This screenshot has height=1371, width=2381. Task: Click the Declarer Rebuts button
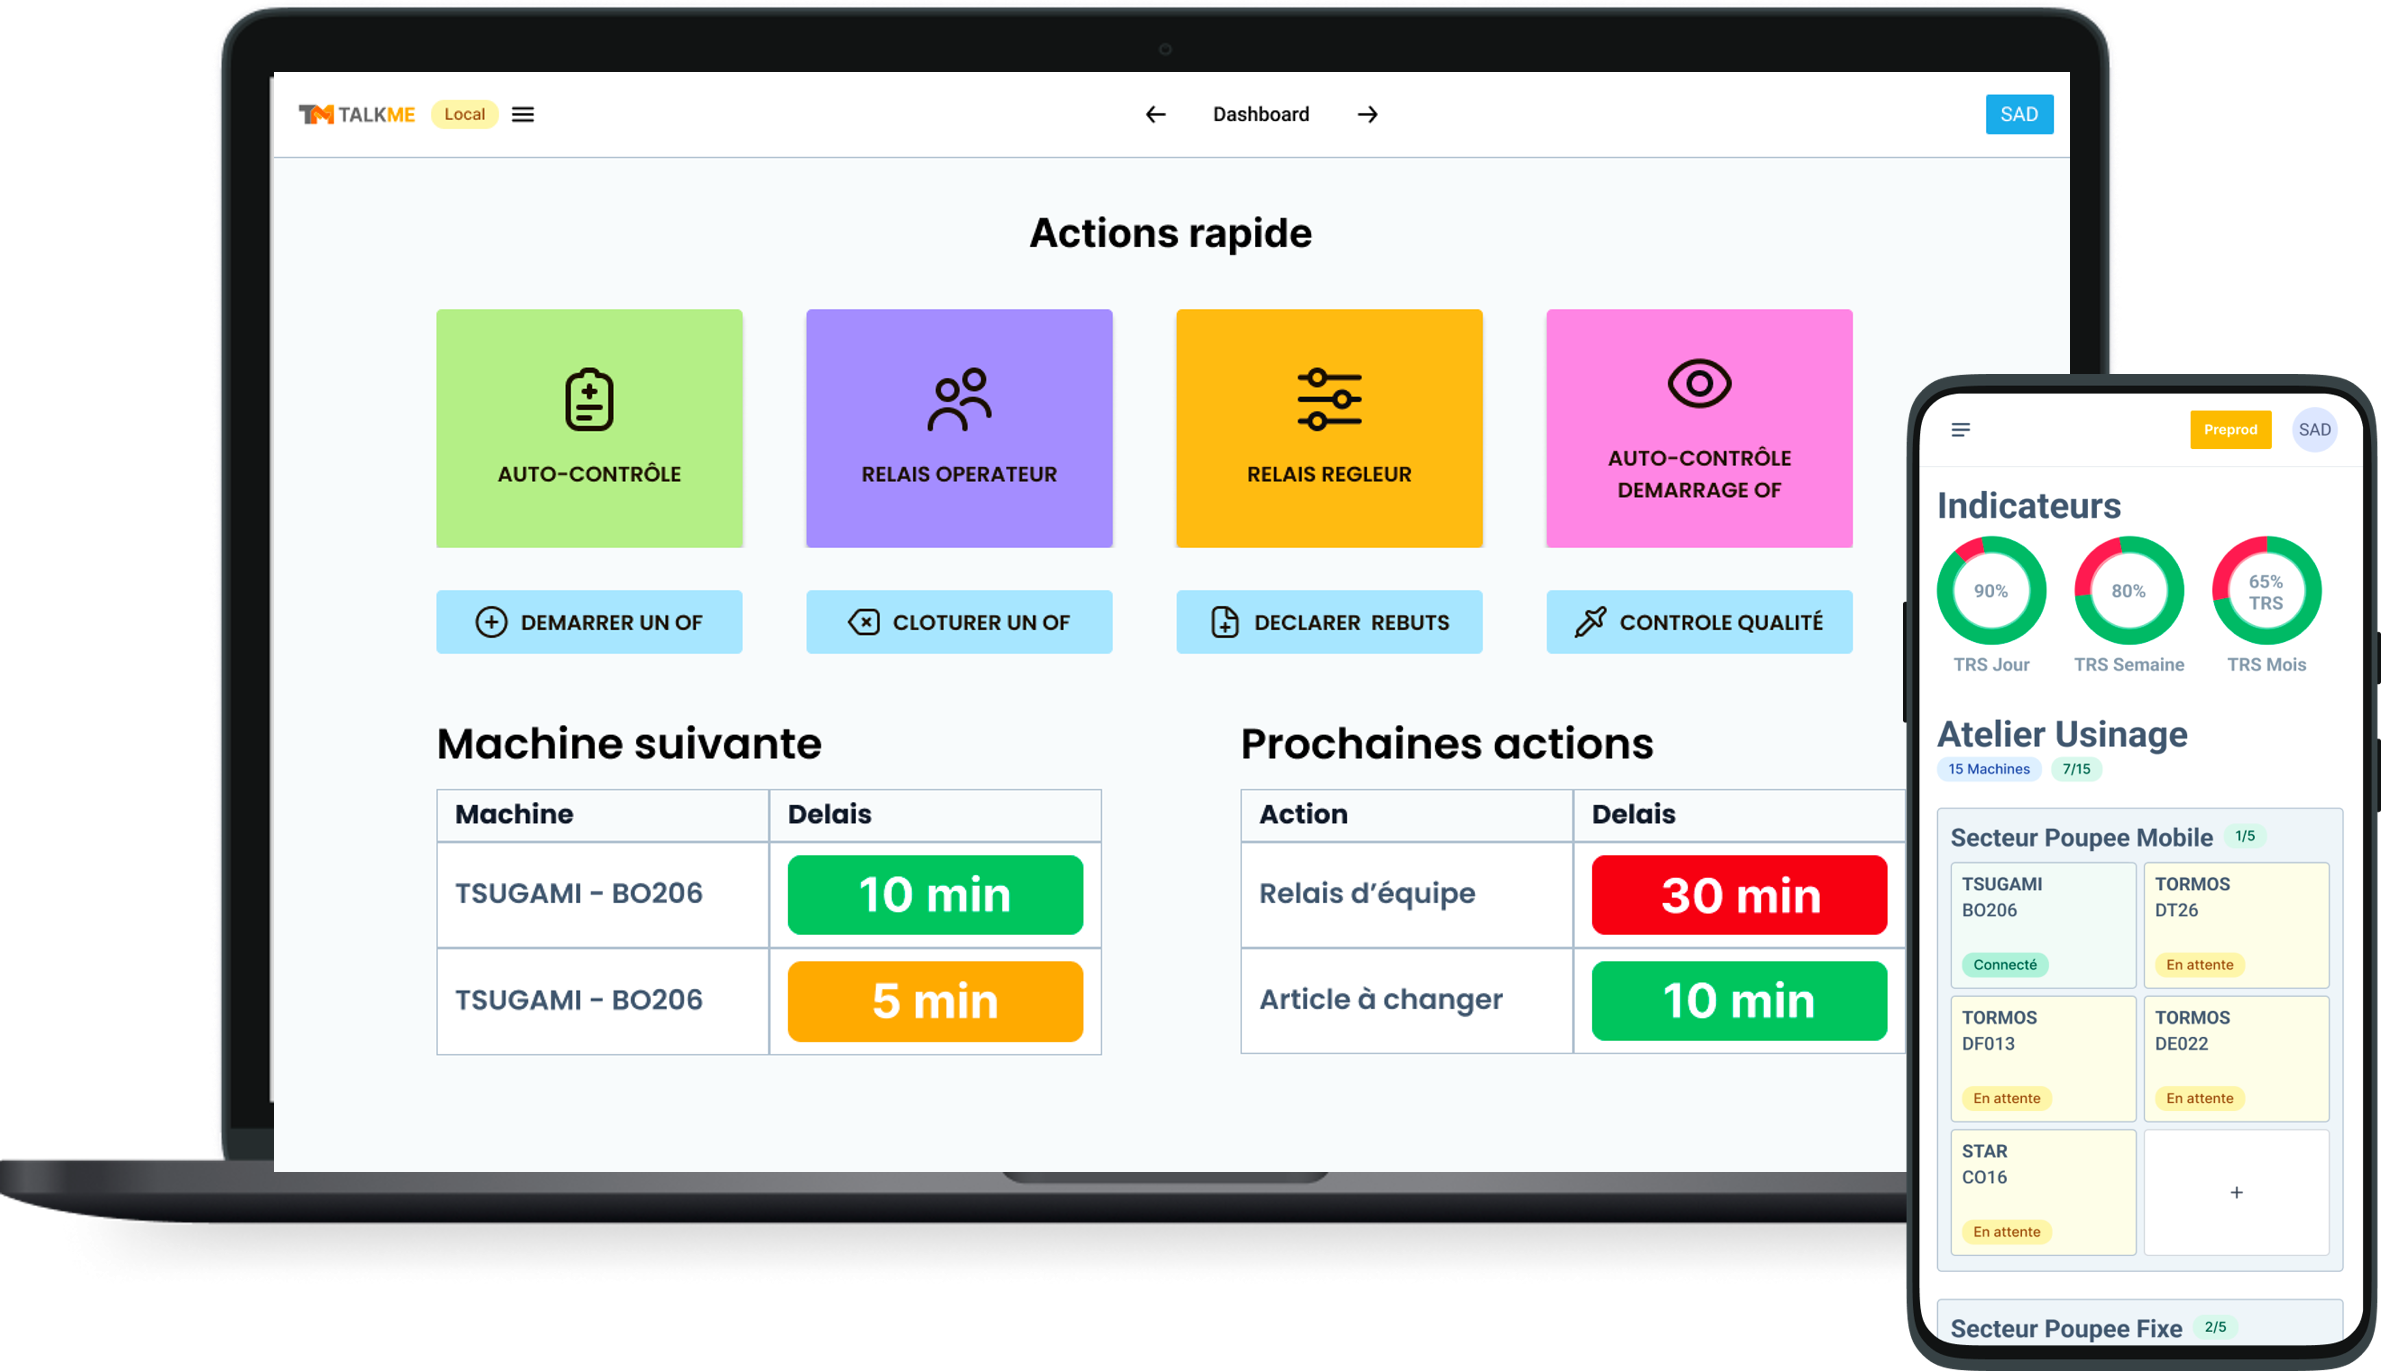[1329, 622]
